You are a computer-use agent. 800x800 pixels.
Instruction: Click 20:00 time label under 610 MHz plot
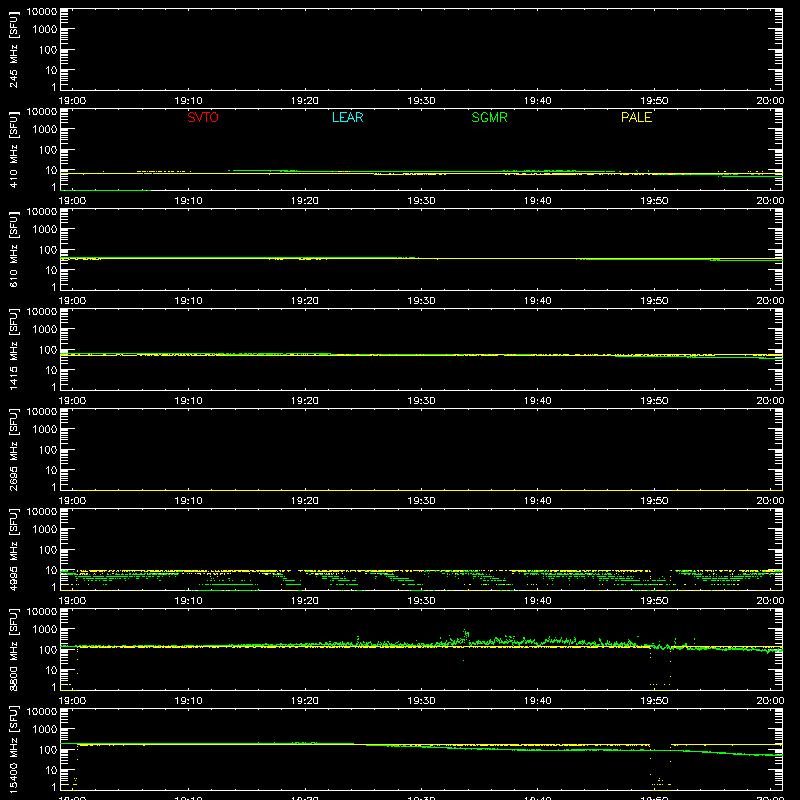tap(770, 301)
